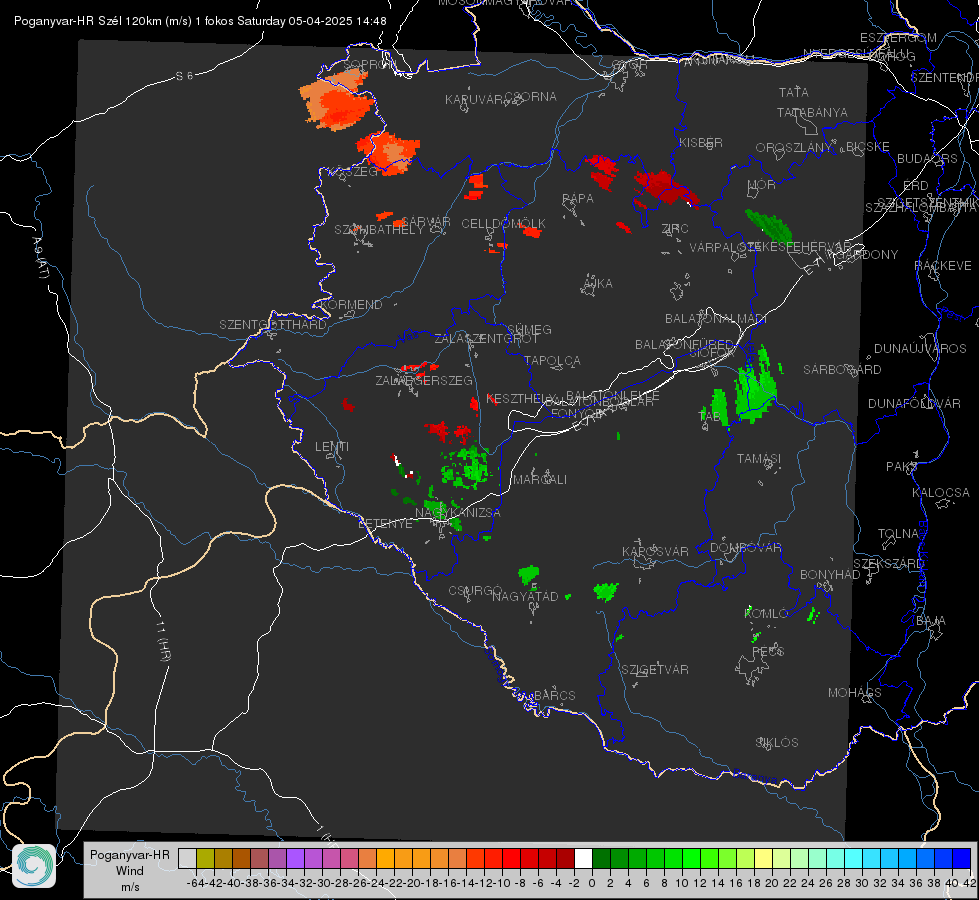The height and width of the screenshot is (900, 979).
Task: Click the NAGYKANIZSA city label
Action: pos(458,512)
